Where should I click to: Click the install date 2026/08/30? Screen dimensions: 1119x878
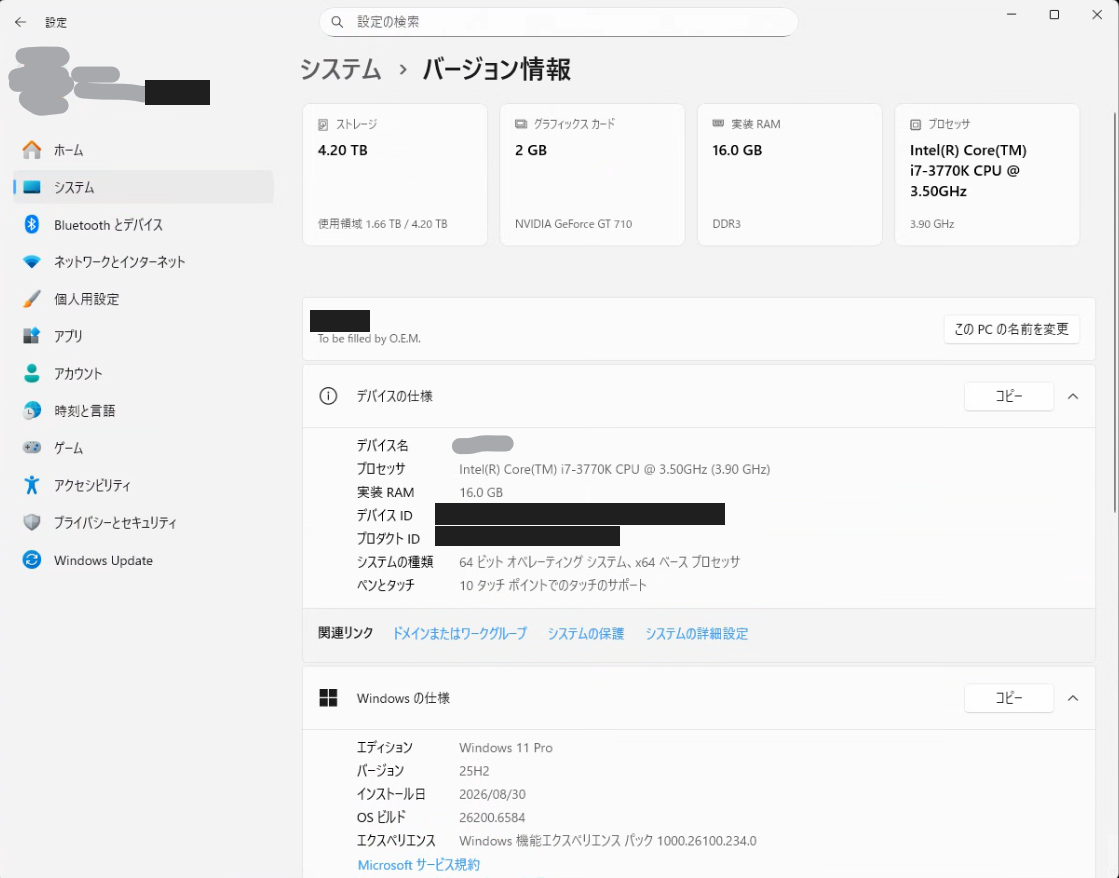pos(492,794)
